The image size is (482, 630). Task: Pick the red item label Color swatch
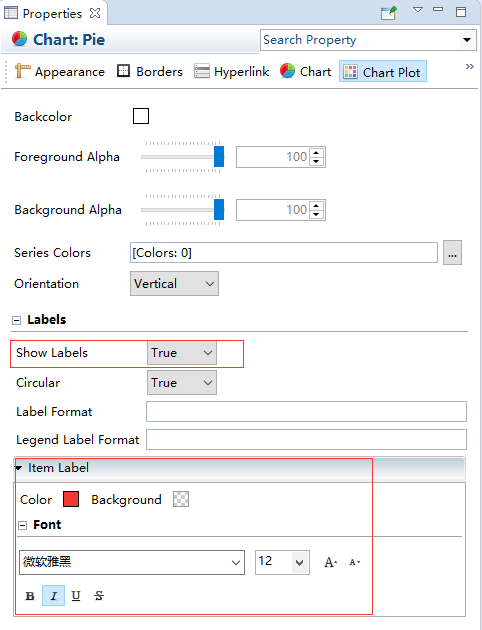tap(71, 499)
